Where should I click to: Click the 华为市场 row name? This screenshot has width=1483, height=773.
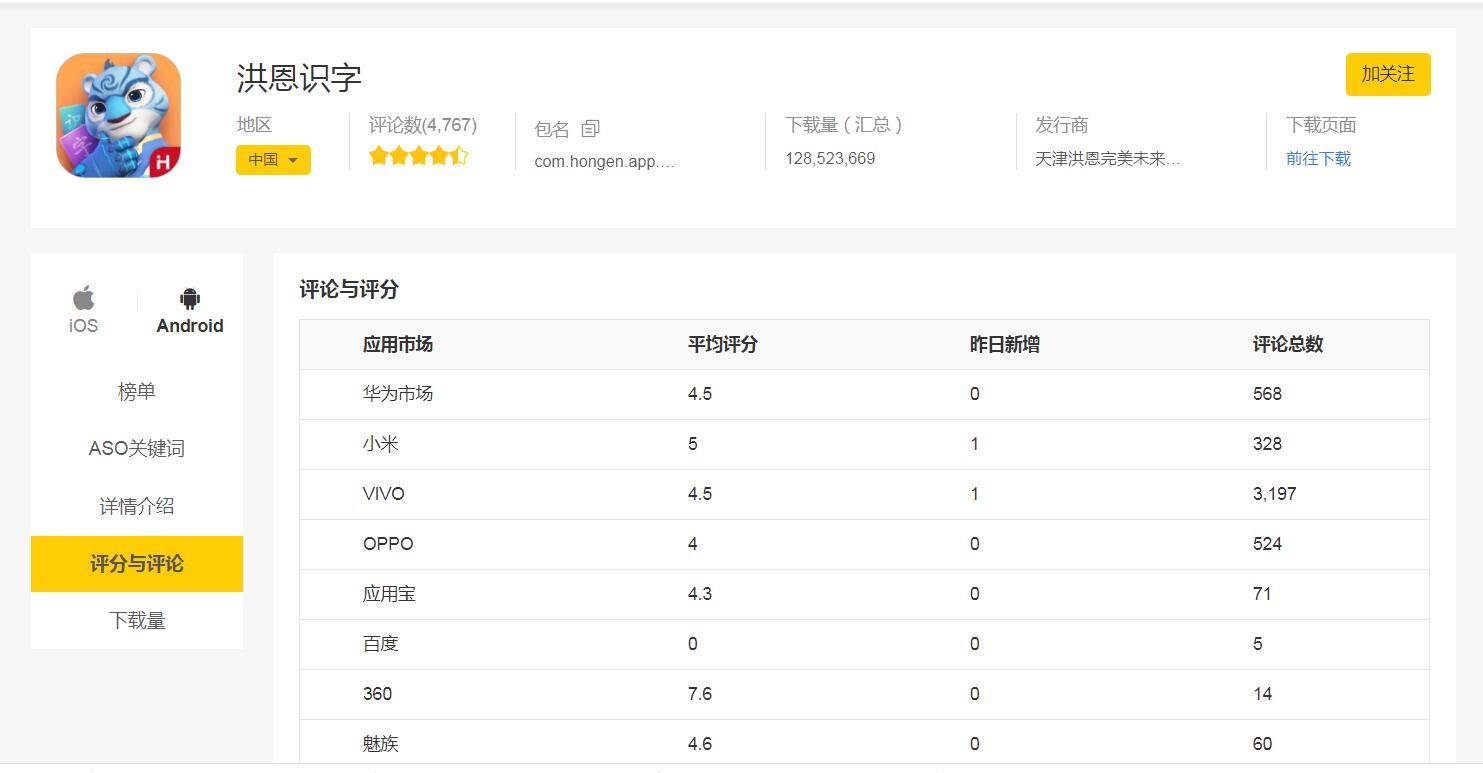tap(398, 394)
